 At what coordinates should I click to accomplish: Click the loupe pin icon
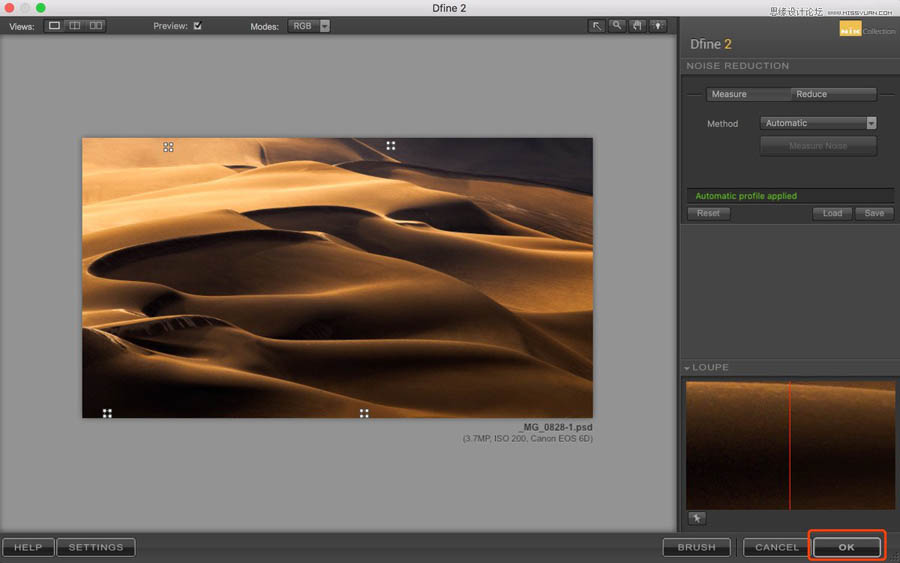tap(696, 518)
